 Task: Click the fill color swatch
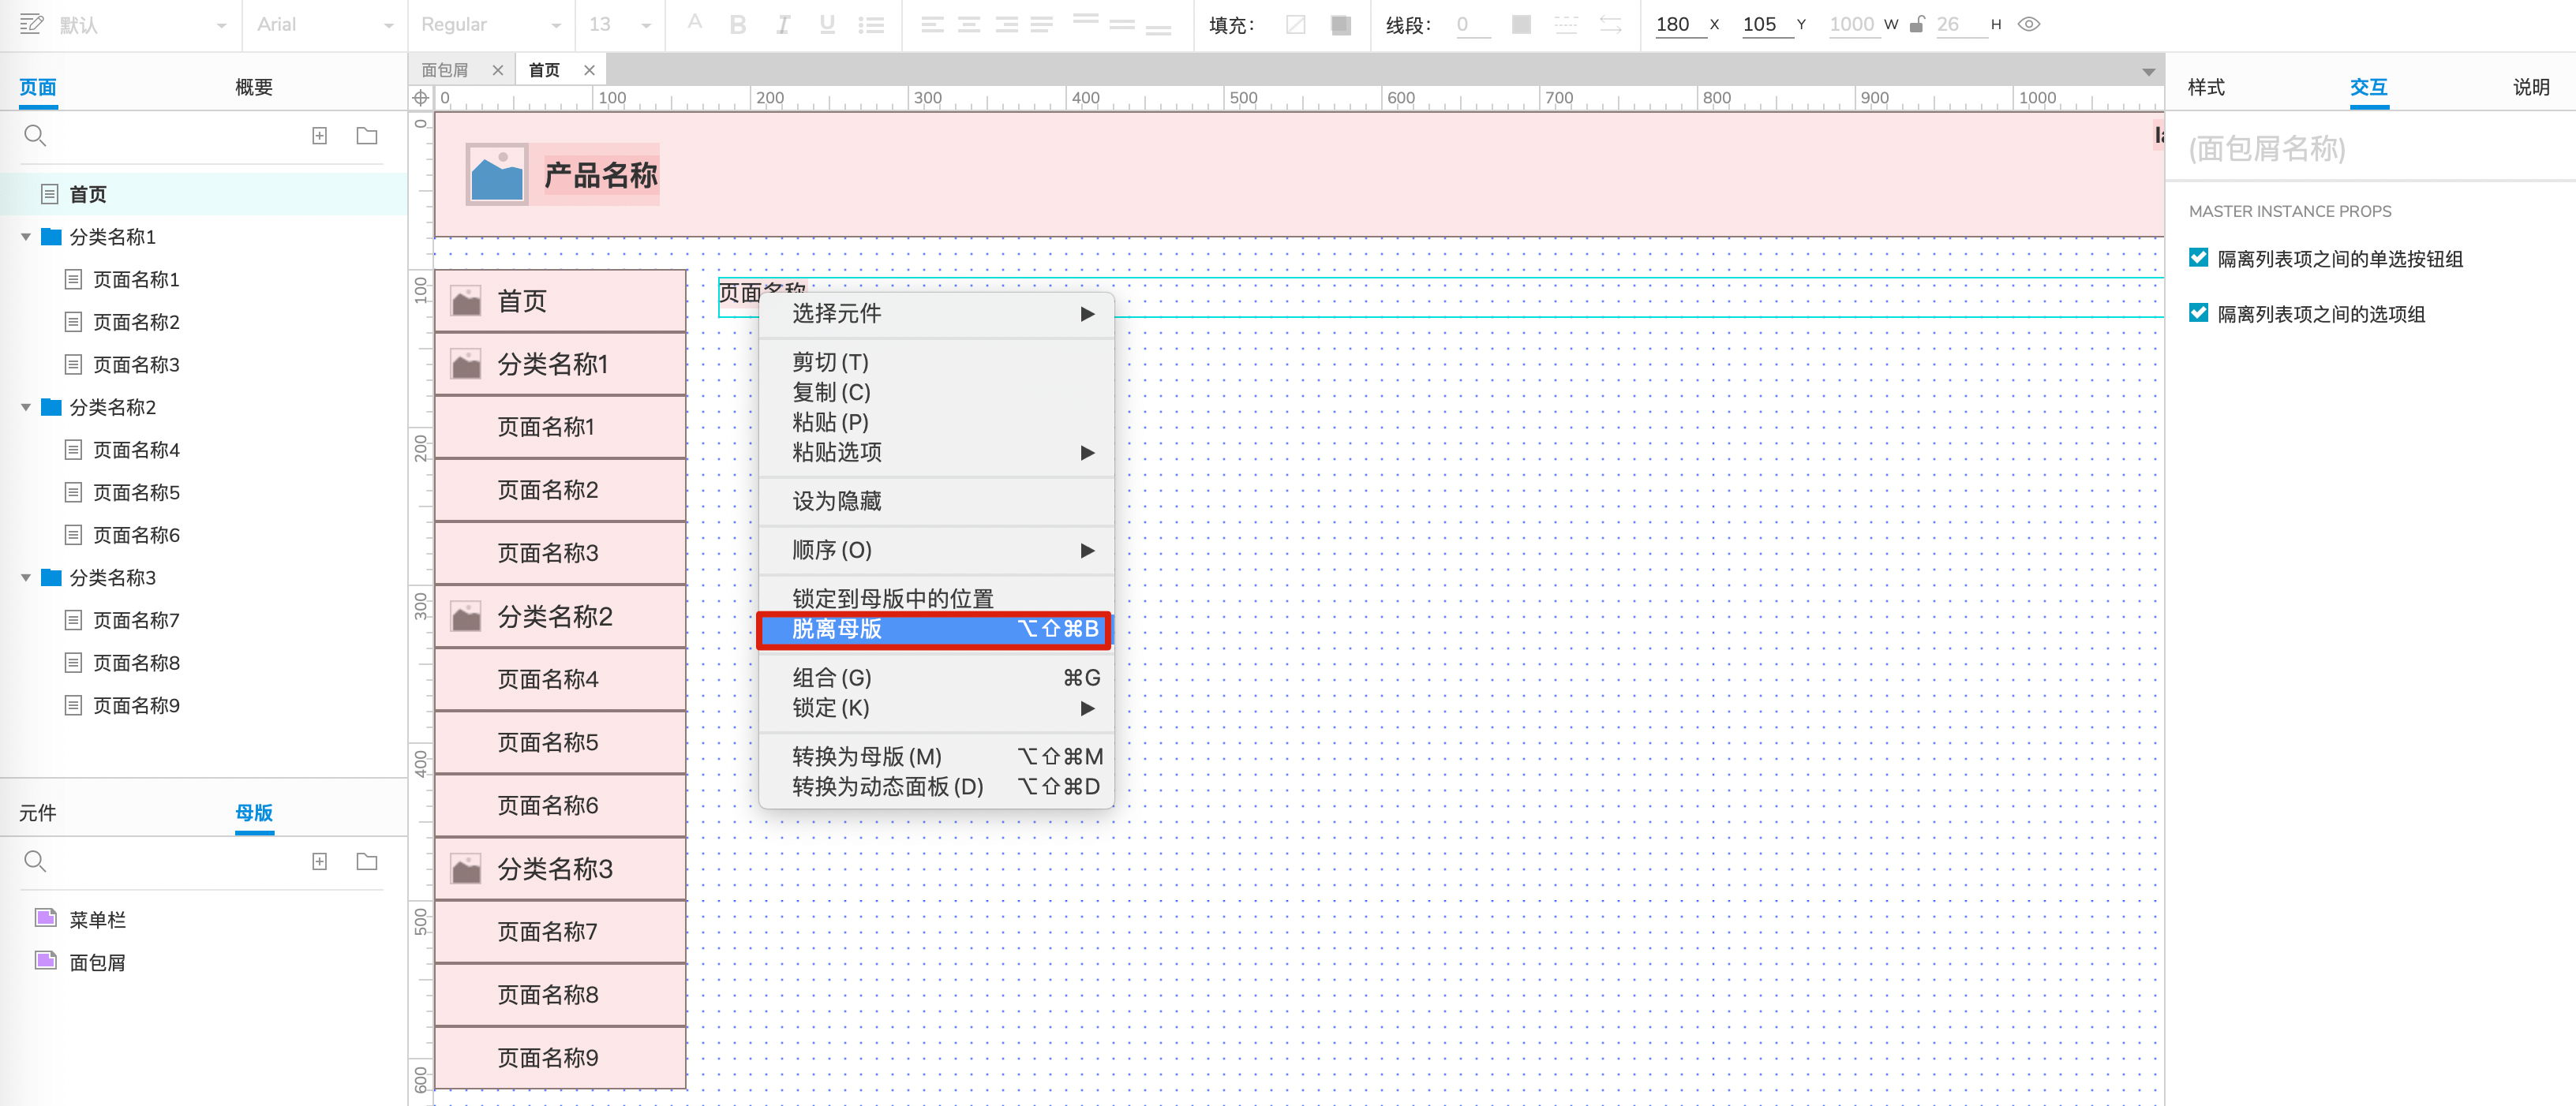coord(1341,25)
